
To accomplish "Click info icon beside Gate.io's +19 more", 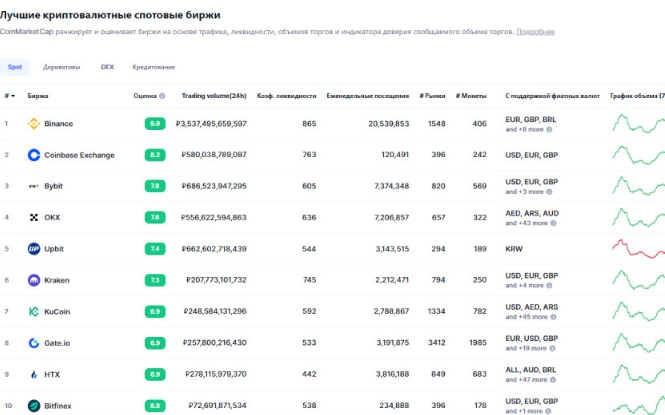I will pos(552,348).
